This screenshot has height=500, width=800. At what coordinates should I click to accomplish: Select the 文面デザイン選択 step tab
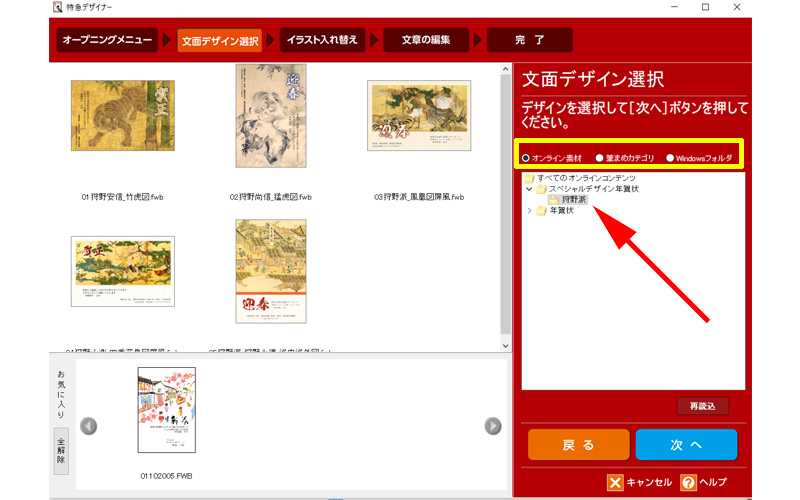220,41
